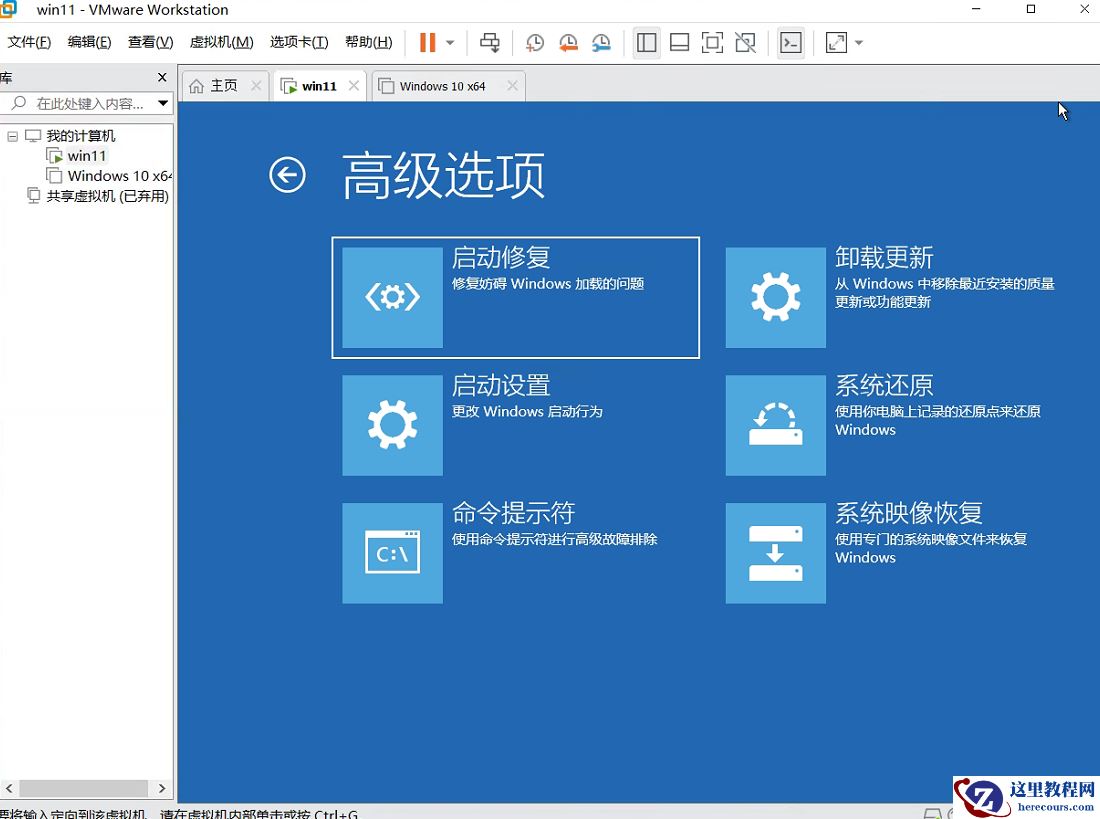
Task: Show the thumbnail bar view
Action: [680, 42]
